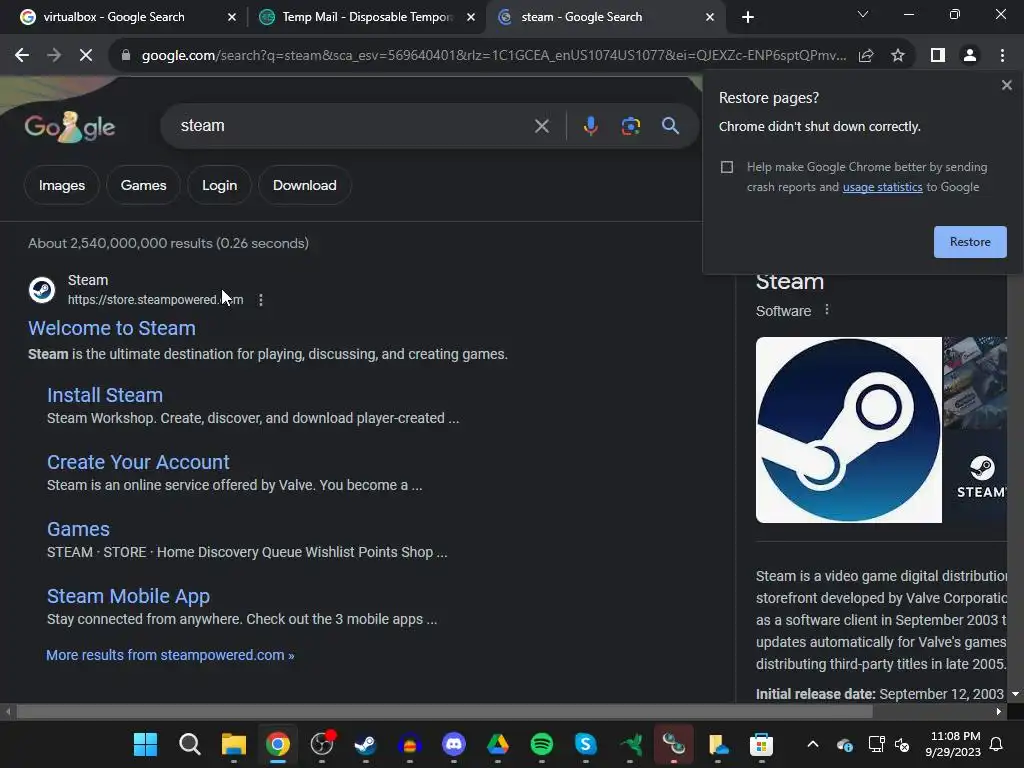Open the Chrome three-dot menu
This screenshot has height=768, width=1024.
coord(1002,56)
